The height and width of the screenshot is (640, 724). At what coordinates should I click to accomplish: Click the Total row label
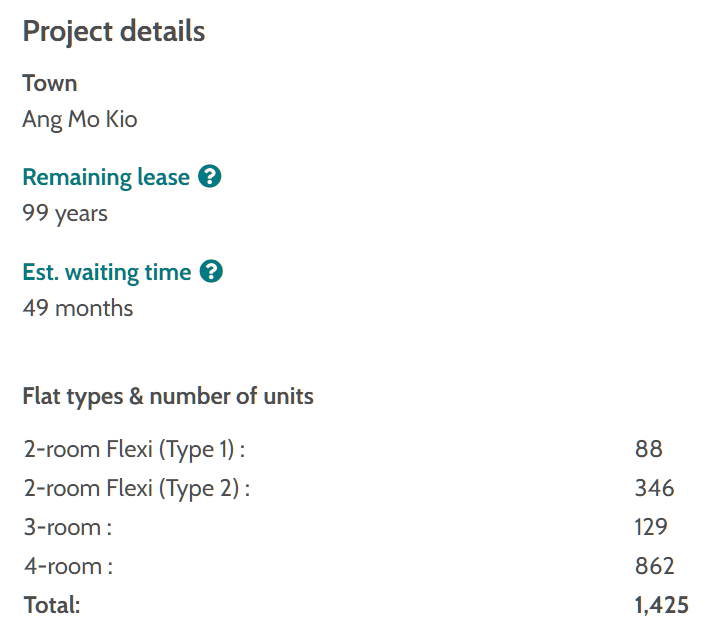point(51,605)
